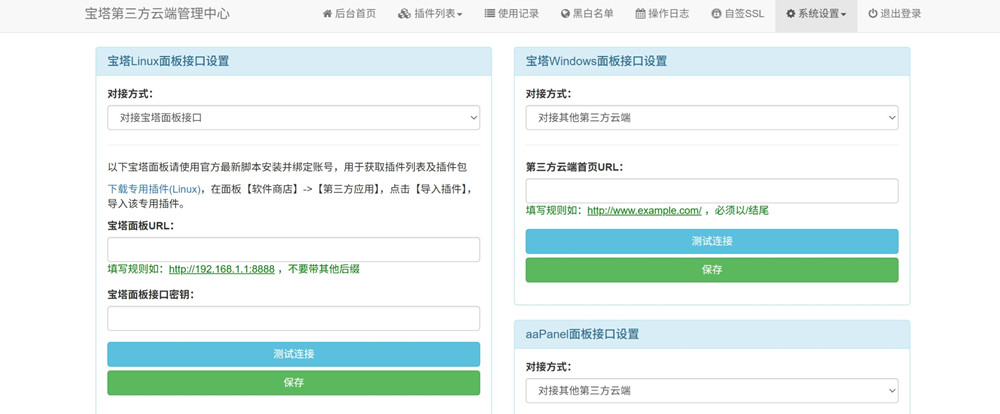Click the list icon beside 使用记录

489,14
